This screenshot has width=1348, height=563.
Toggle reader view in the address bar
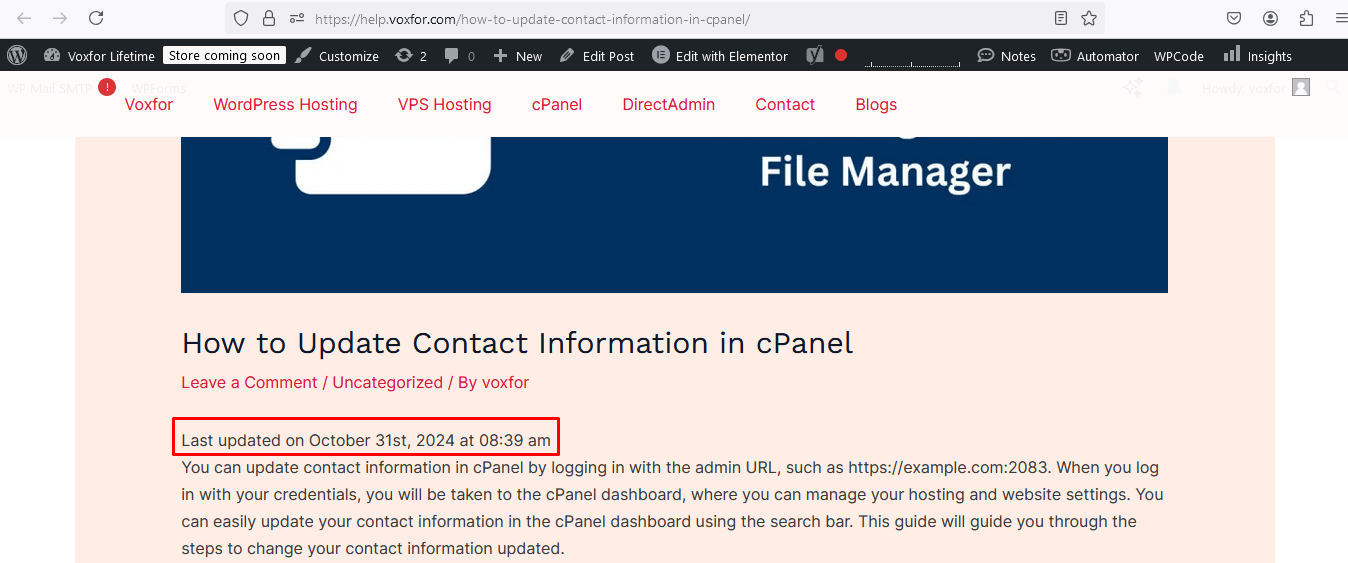coord(1061,18)
